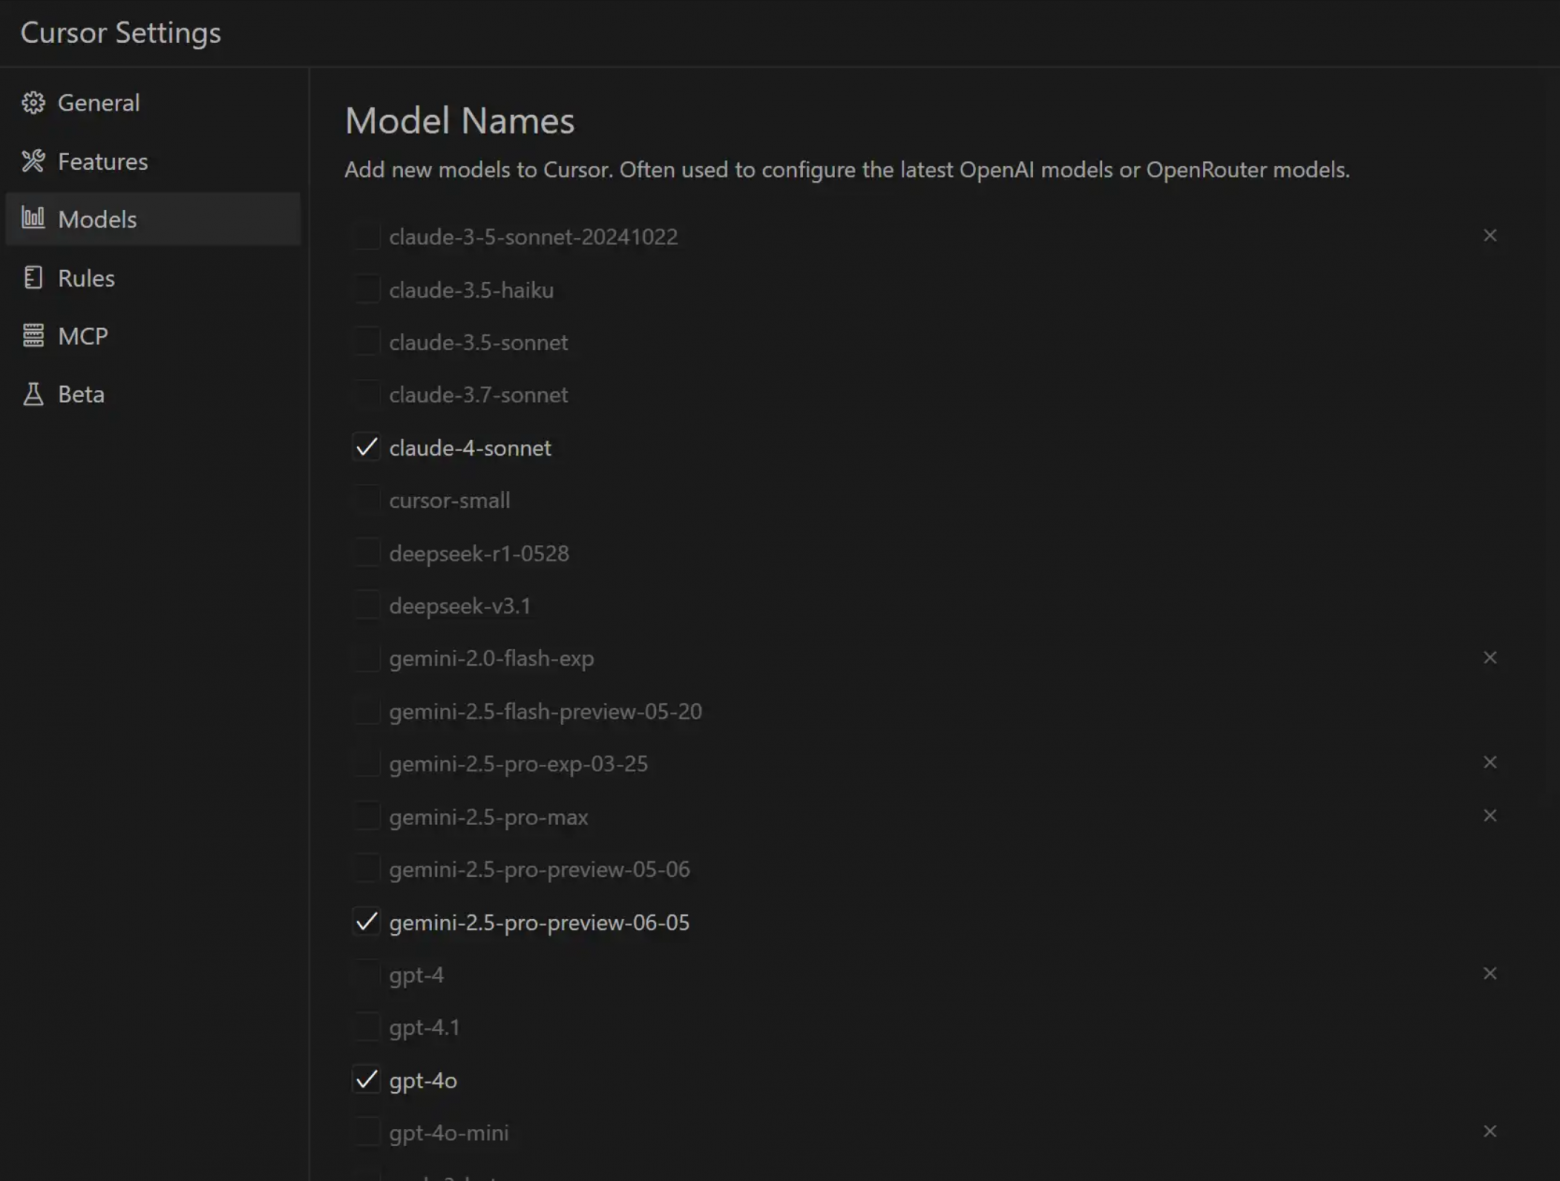Remove gemini-2.5-pro-max using its X
The image size is (1560, 1181).
1490,815
